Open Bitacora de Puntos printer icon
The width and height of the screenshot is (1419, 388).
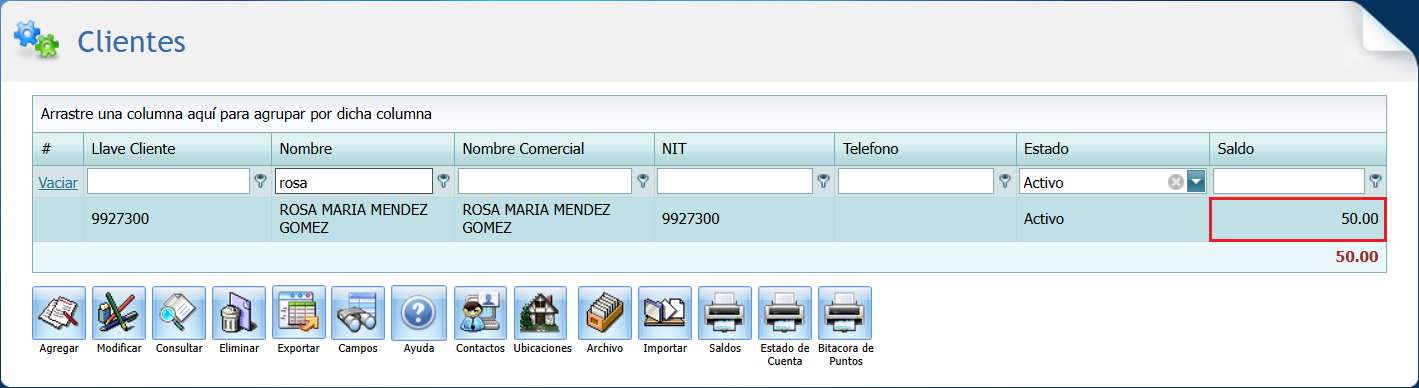[845, 313]
